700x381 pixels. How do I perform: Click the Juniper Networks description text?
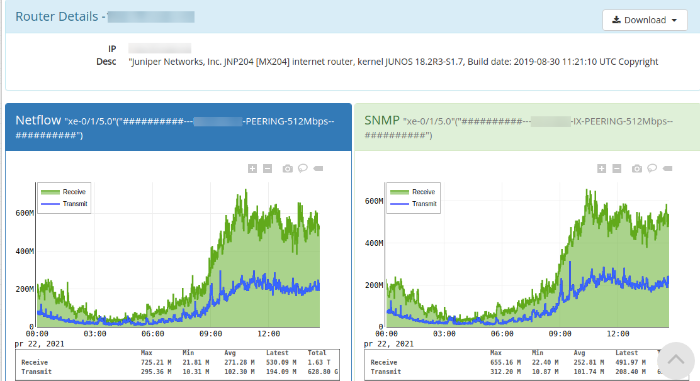coord(393,62)
